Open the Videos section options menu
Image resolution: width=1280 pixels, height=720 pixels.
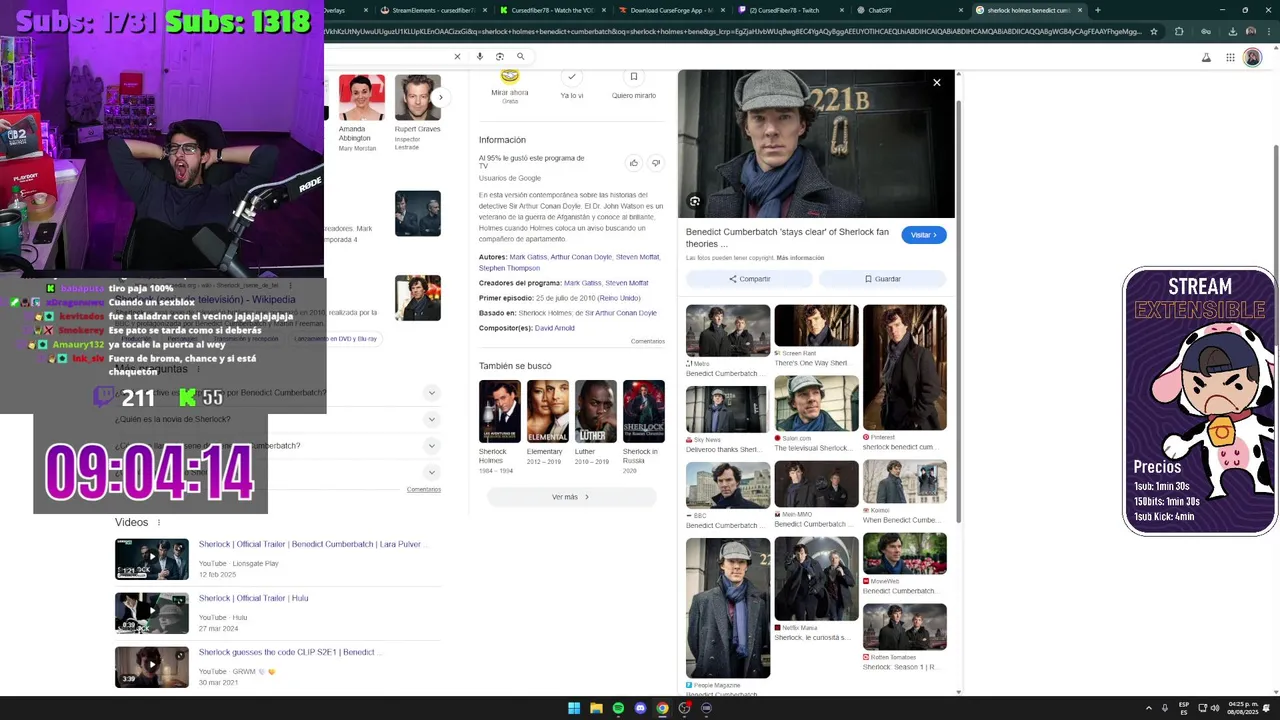tap(158, 523)
